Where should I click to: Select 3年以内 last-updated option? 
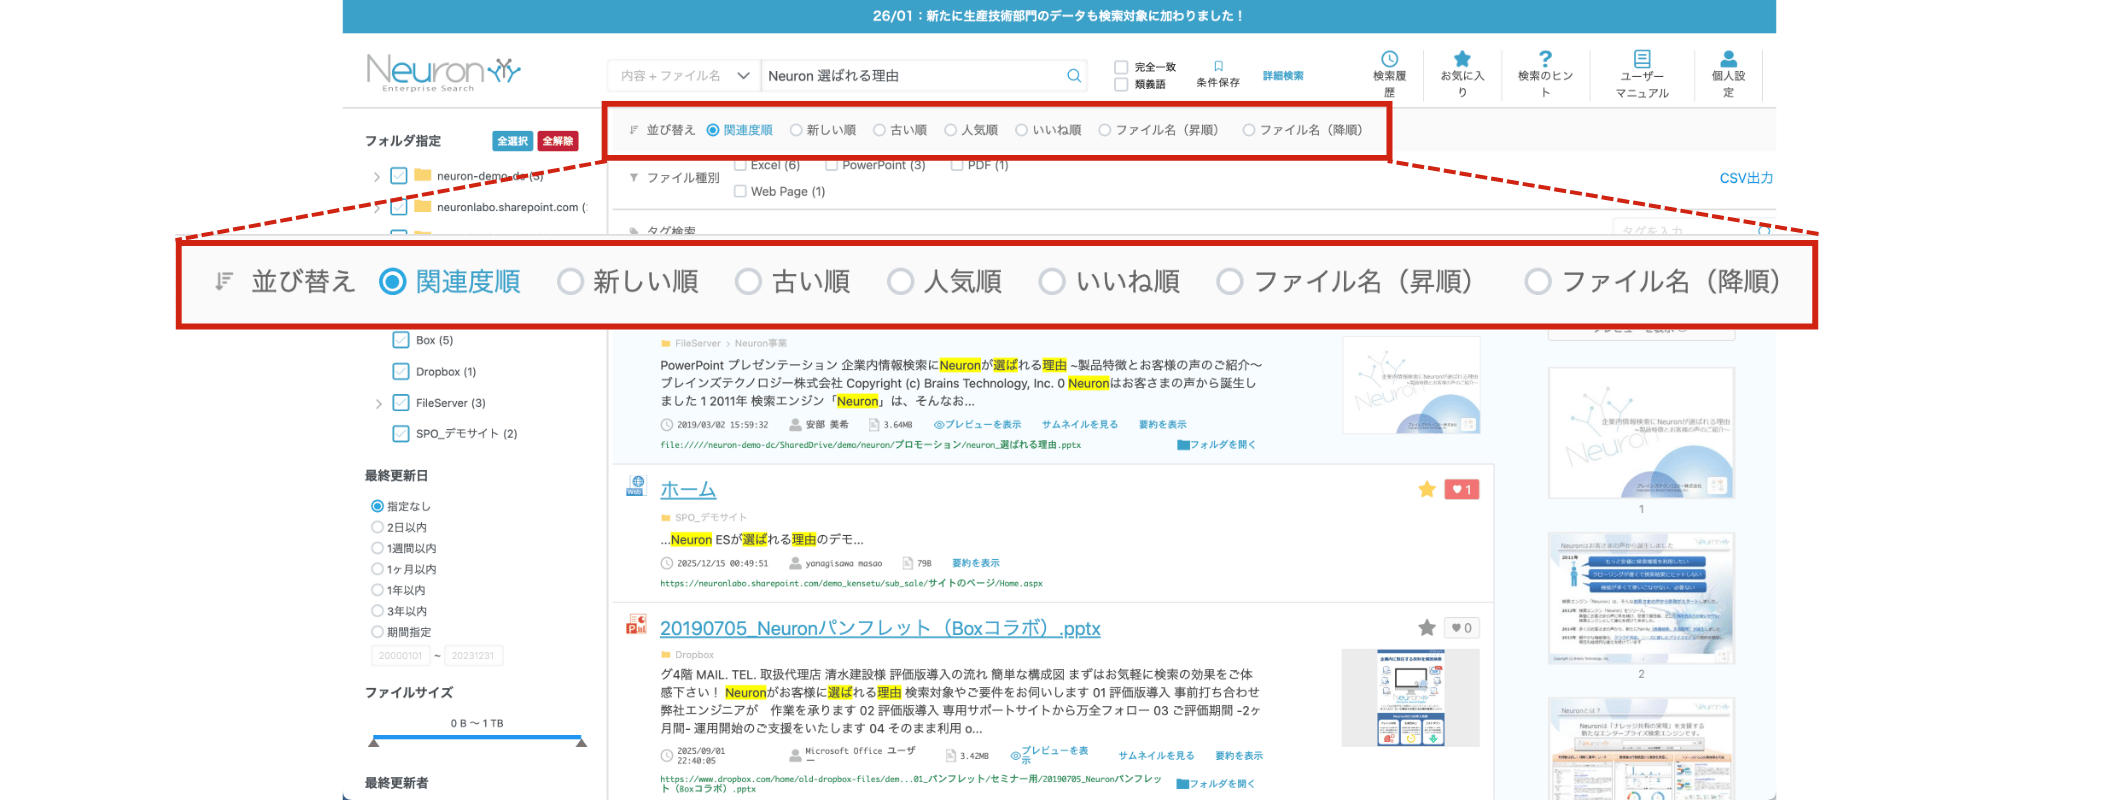[x=377, y=611]
